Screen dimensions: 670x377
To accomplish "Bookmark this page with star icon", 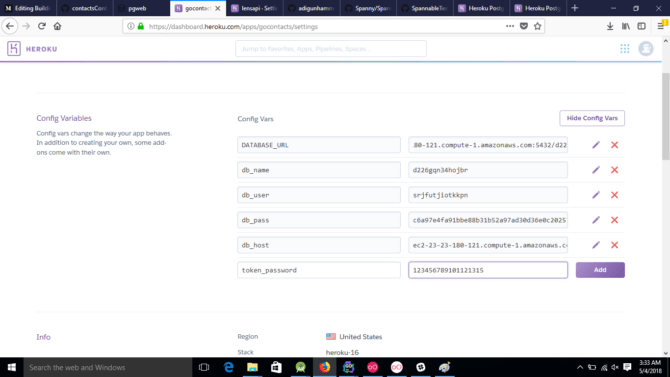I will click(x=538, y=26).
